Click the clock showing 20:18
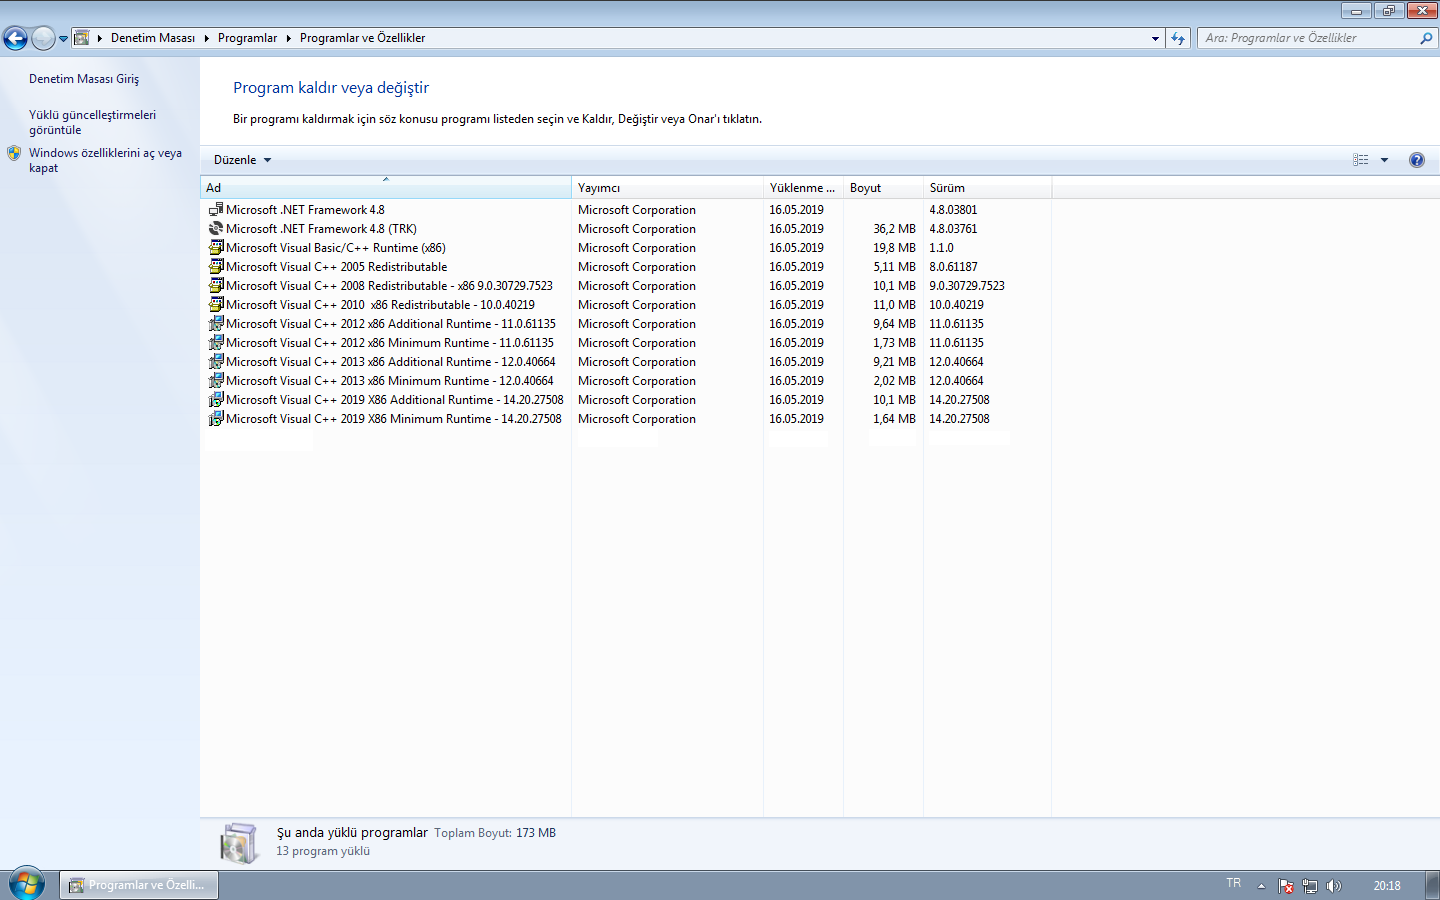 coord(1386,886)
